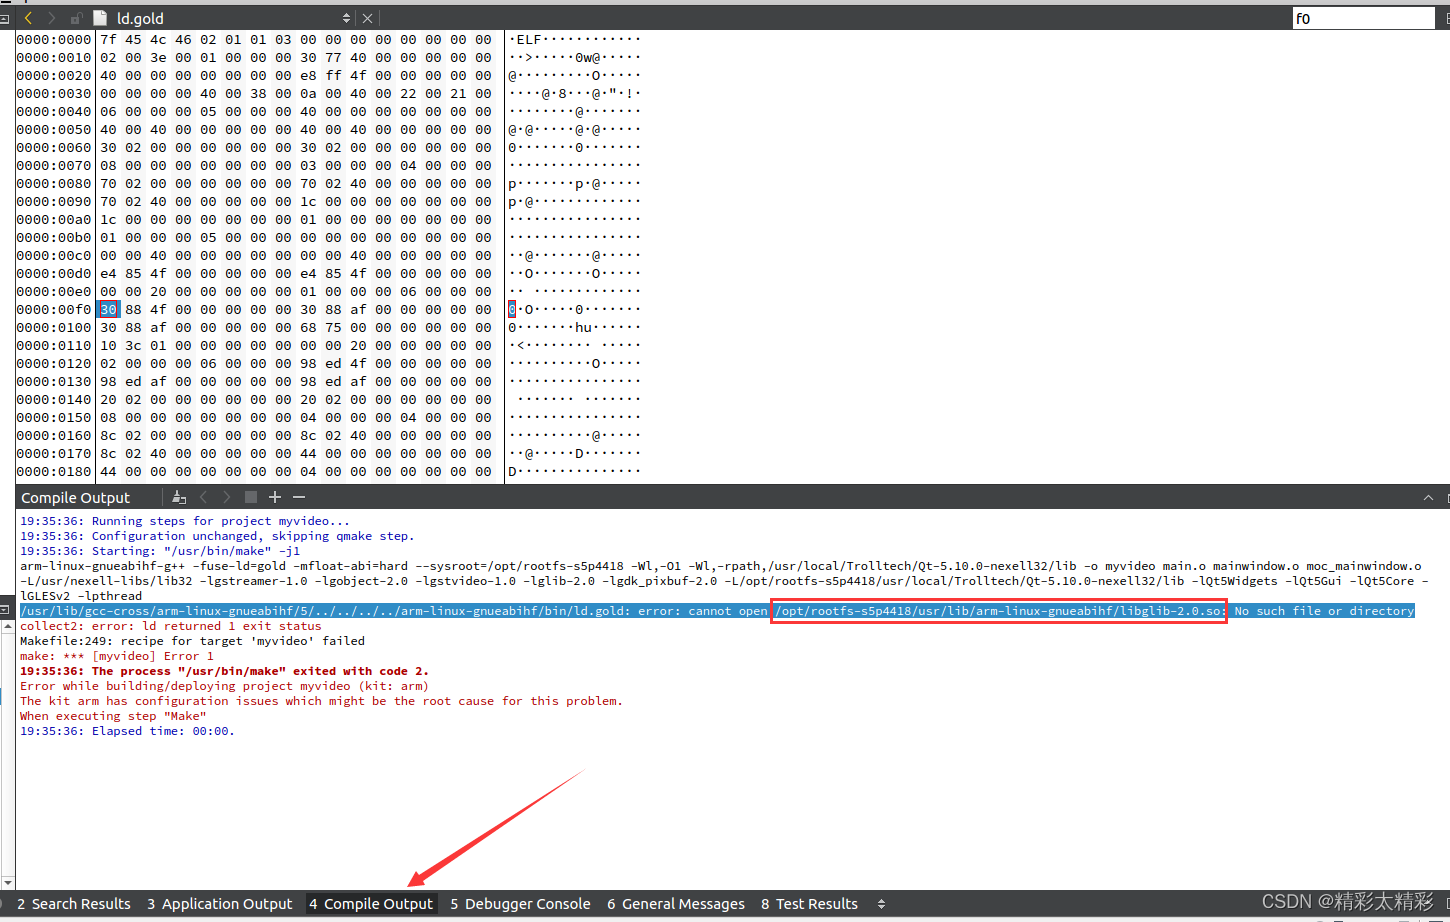Go to next item in Compile Output
Viewport: 1450px width, 922px height.
click(x=227, y=497)
